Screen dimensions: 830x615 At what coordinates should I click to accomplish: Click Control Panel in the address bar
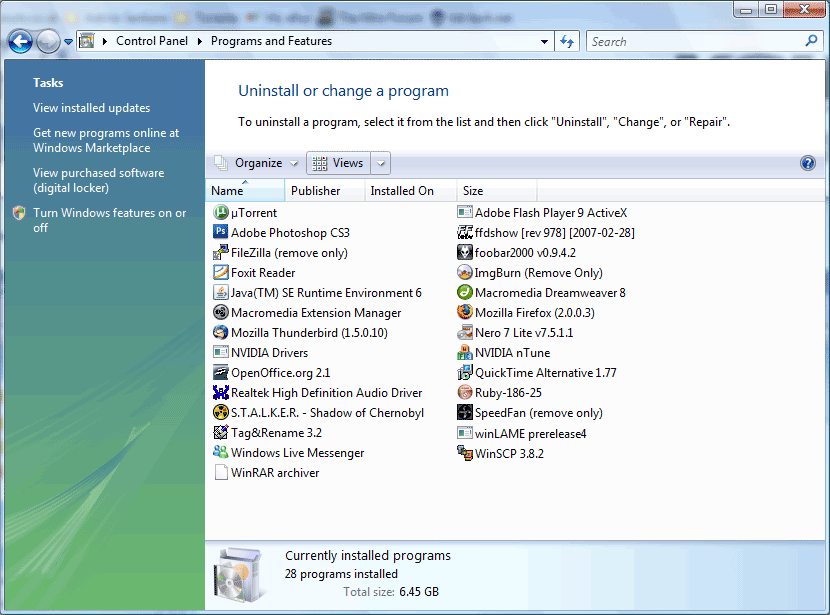coord(152,41)
